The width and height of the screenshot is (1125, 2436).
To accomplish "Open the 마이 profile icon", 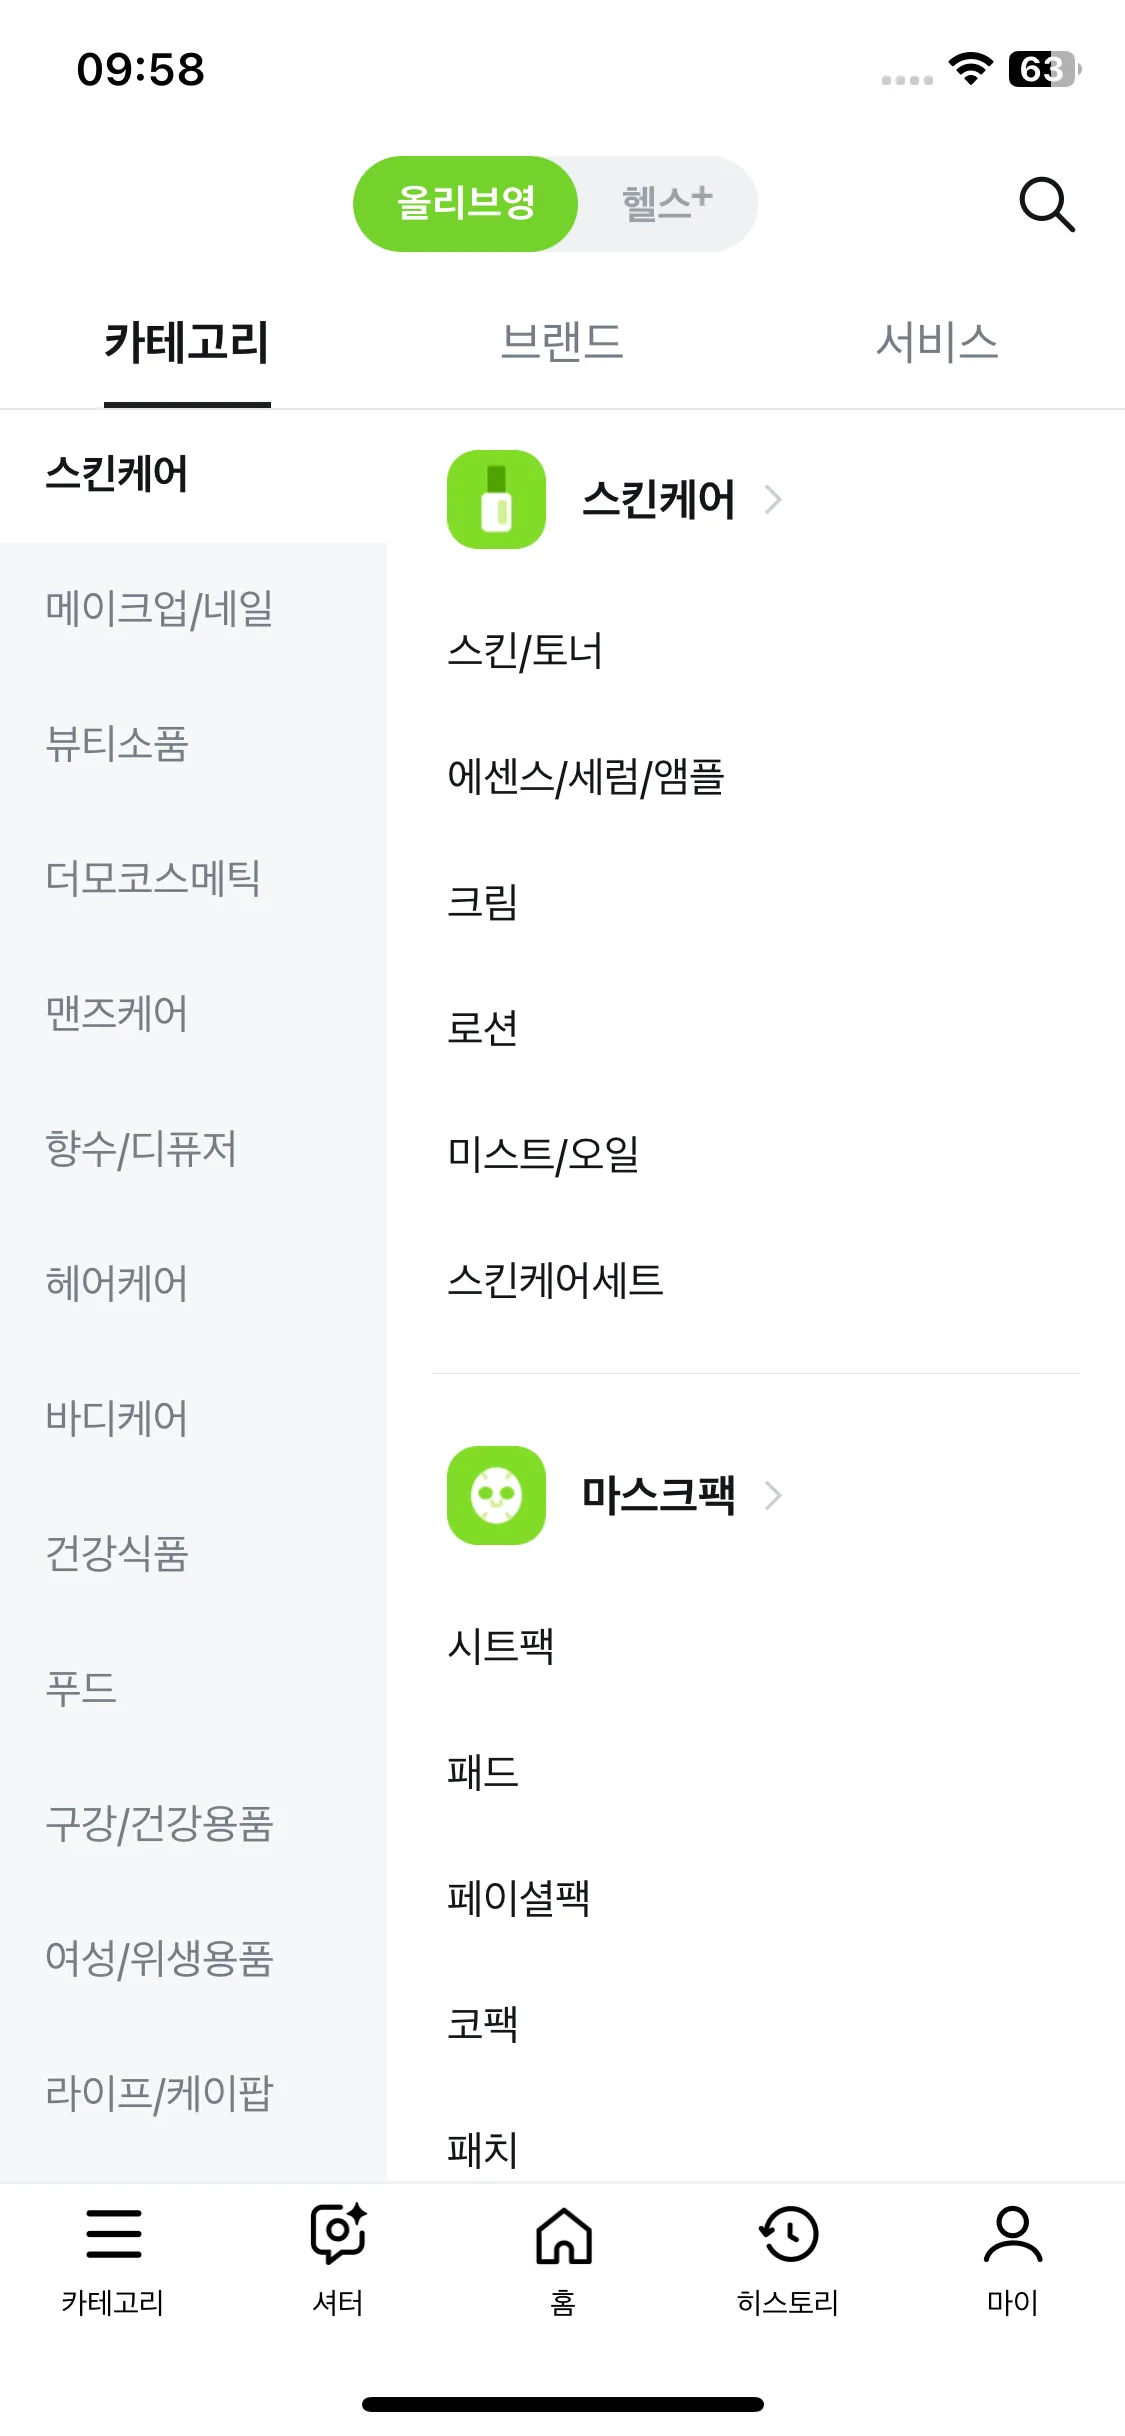I will point(1013,2233).
